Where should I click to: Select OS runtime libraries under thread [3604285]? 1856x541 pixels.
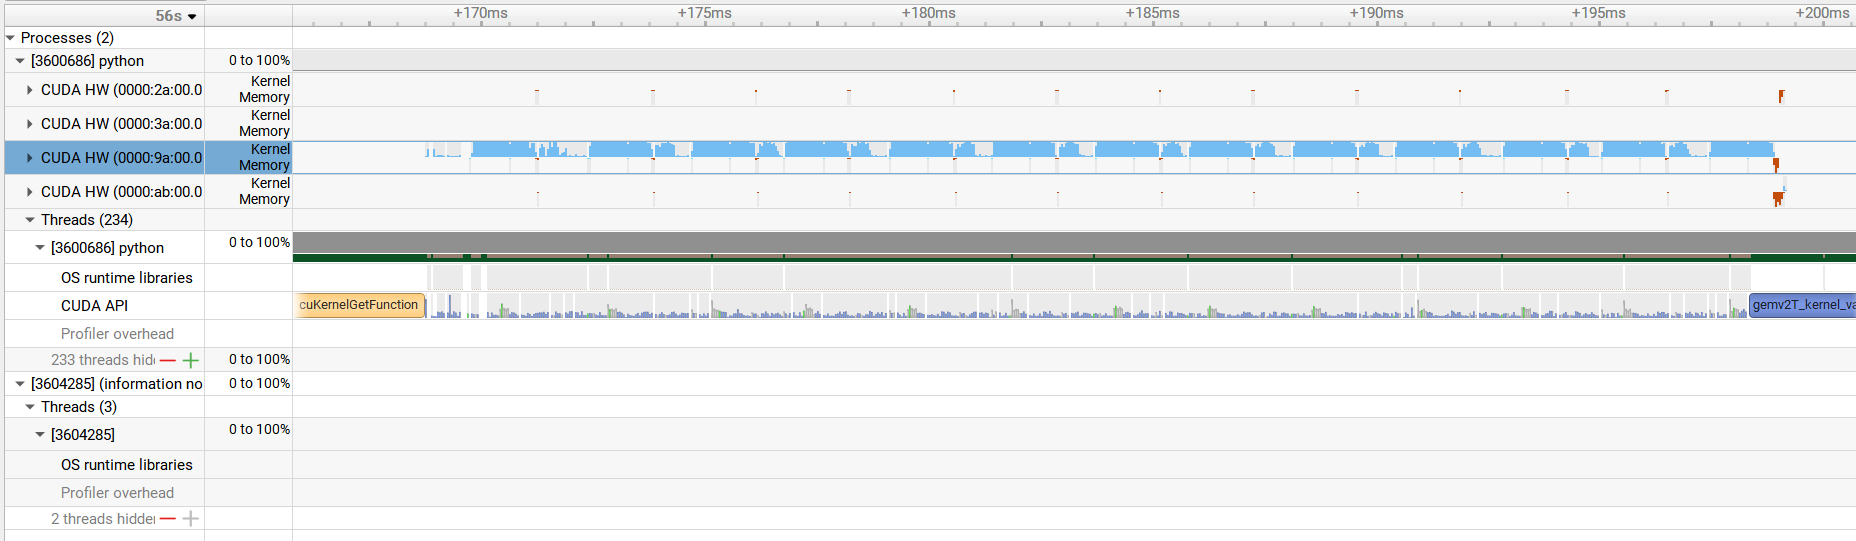point(126,465)
